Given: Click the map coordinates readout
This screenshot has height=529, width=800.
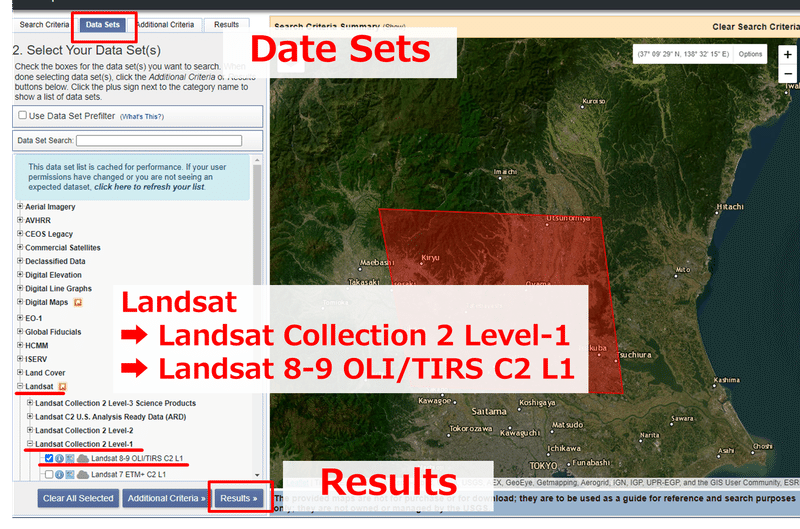Looking at the screenshot, I should (683, 54).
